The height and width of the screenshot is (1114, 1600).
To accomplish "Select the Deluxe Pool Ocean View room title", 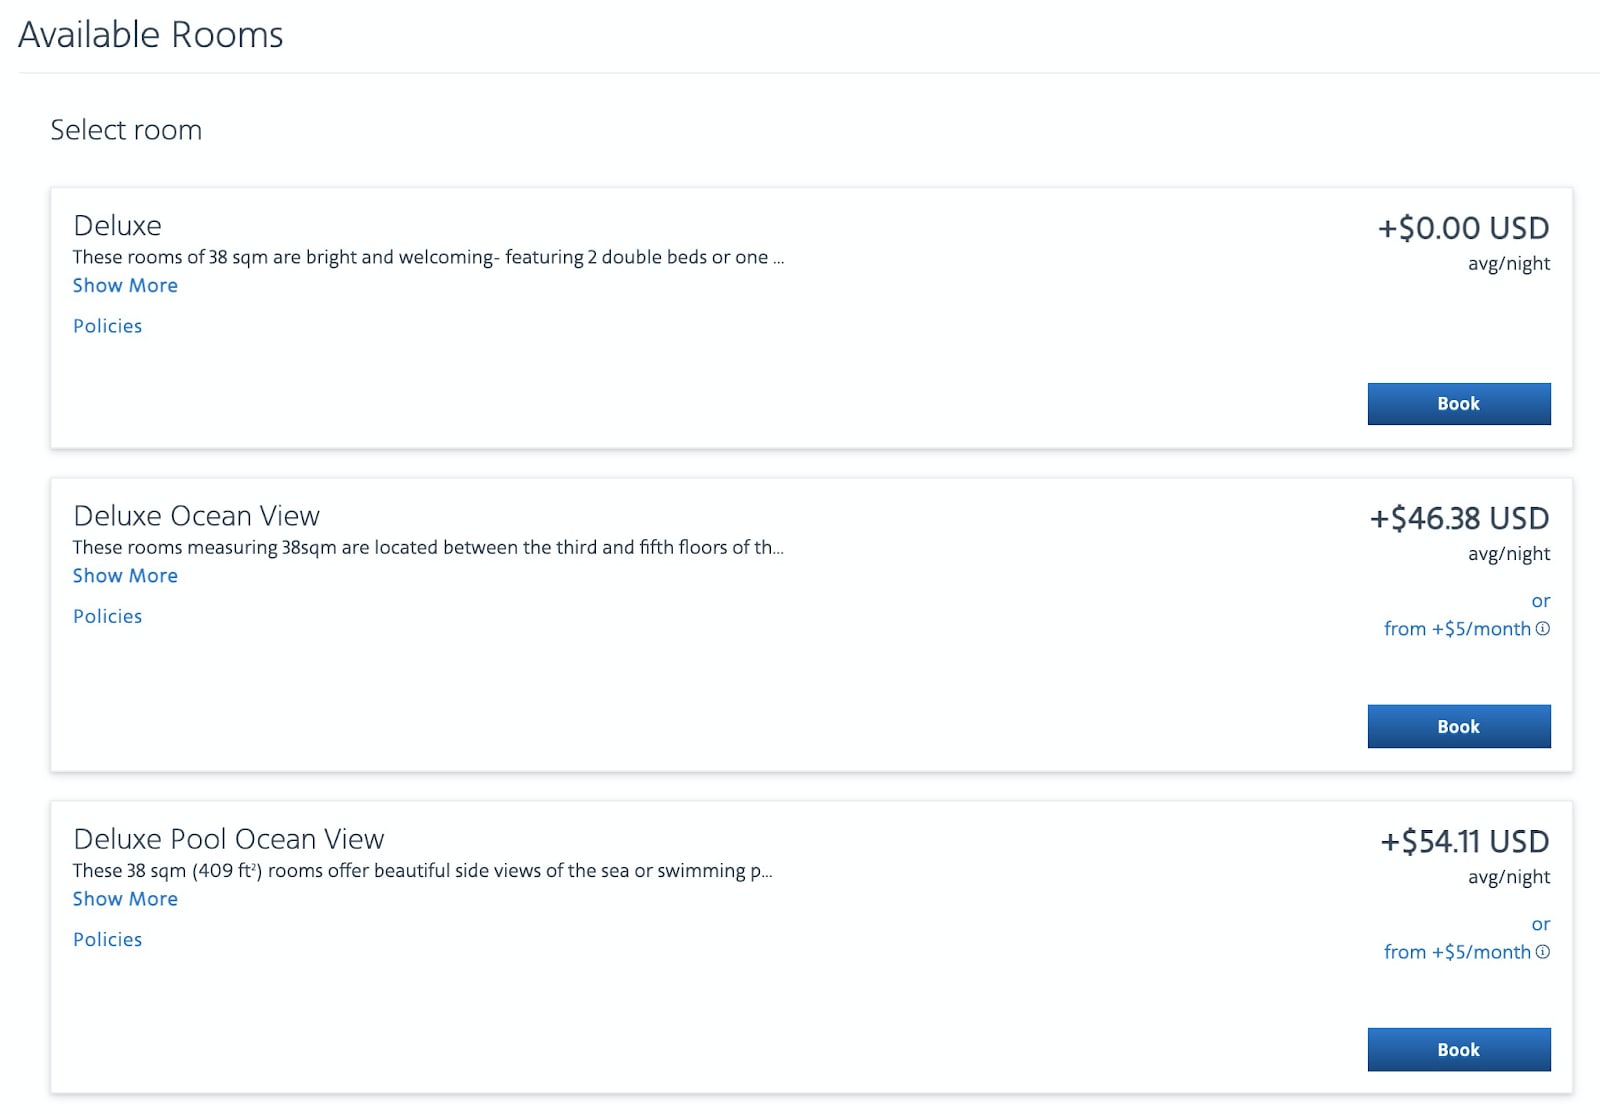I will point(228,839).
